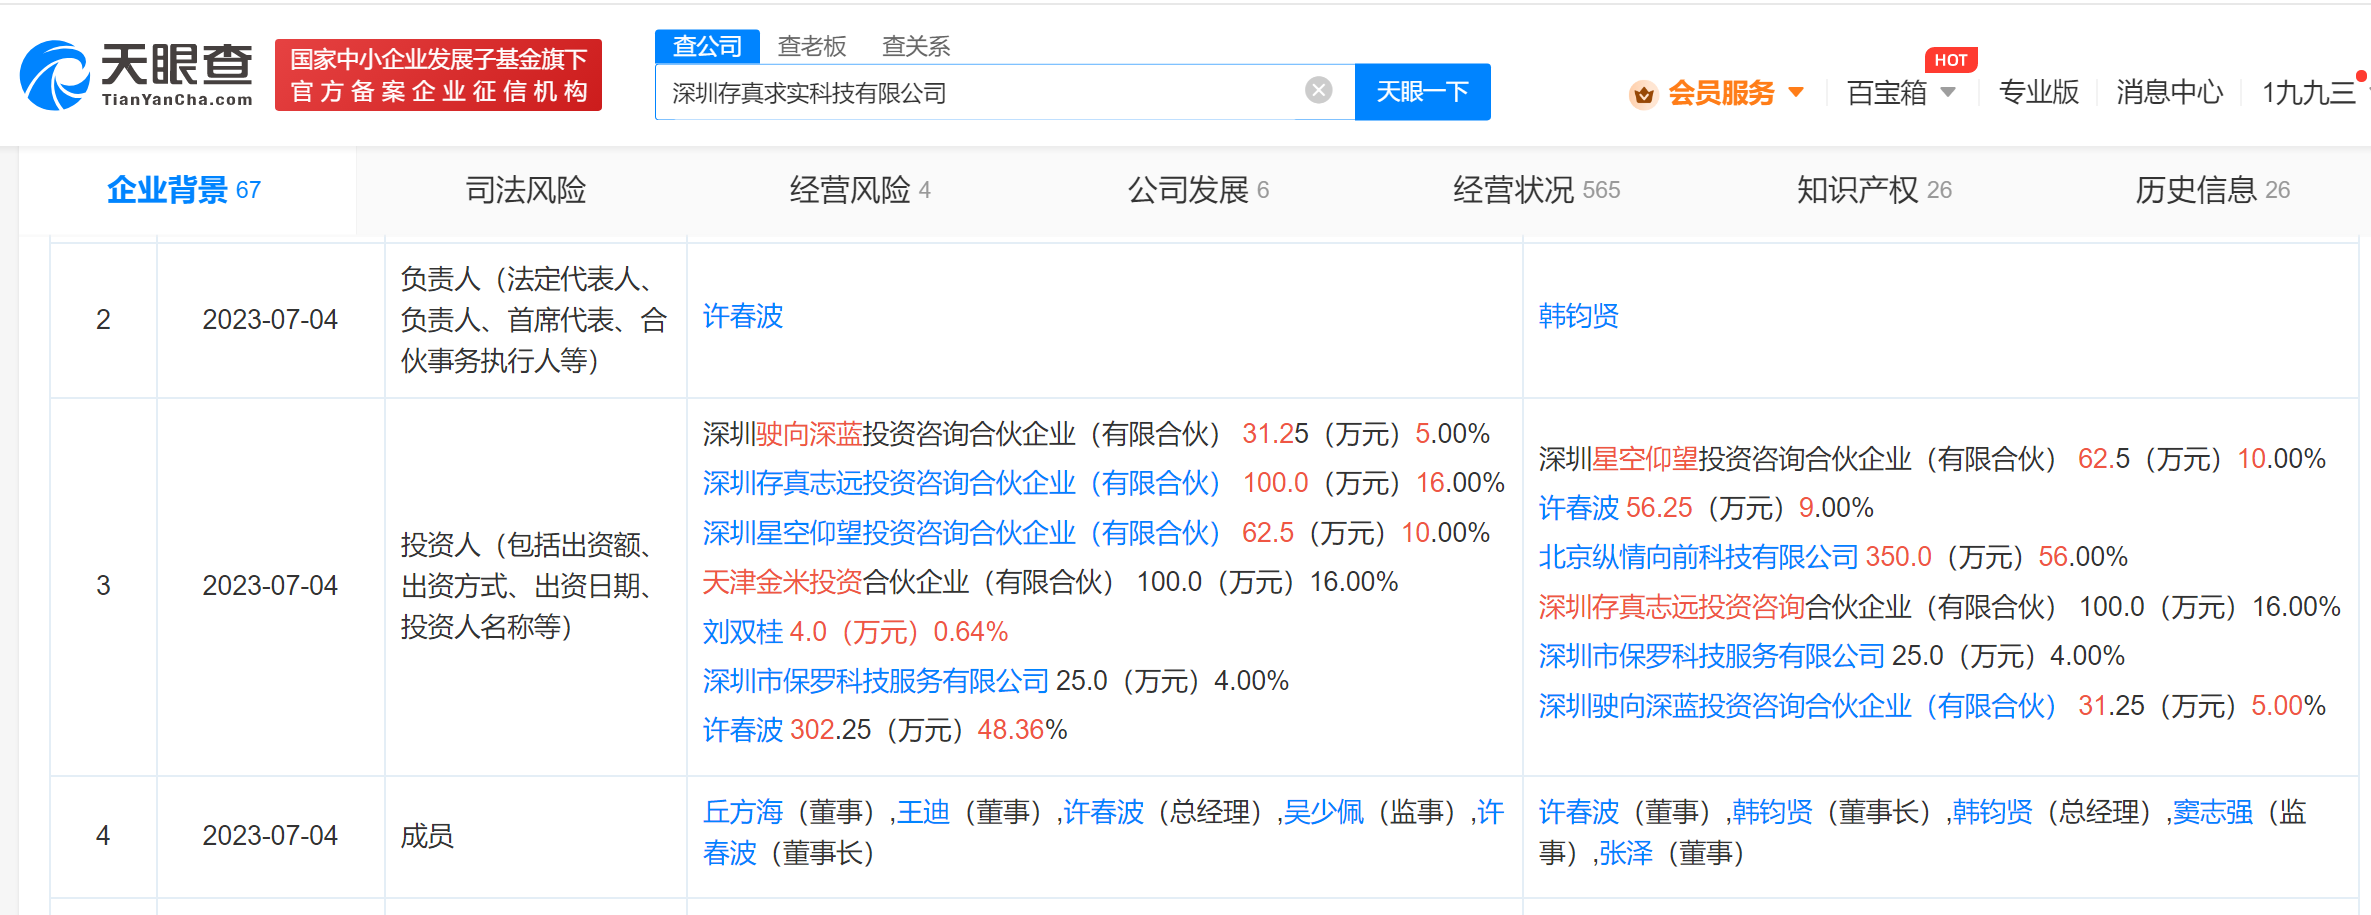Switch to the 查关系 search tab
This screenshot has width=2371, height=915.
coord(916,46)
